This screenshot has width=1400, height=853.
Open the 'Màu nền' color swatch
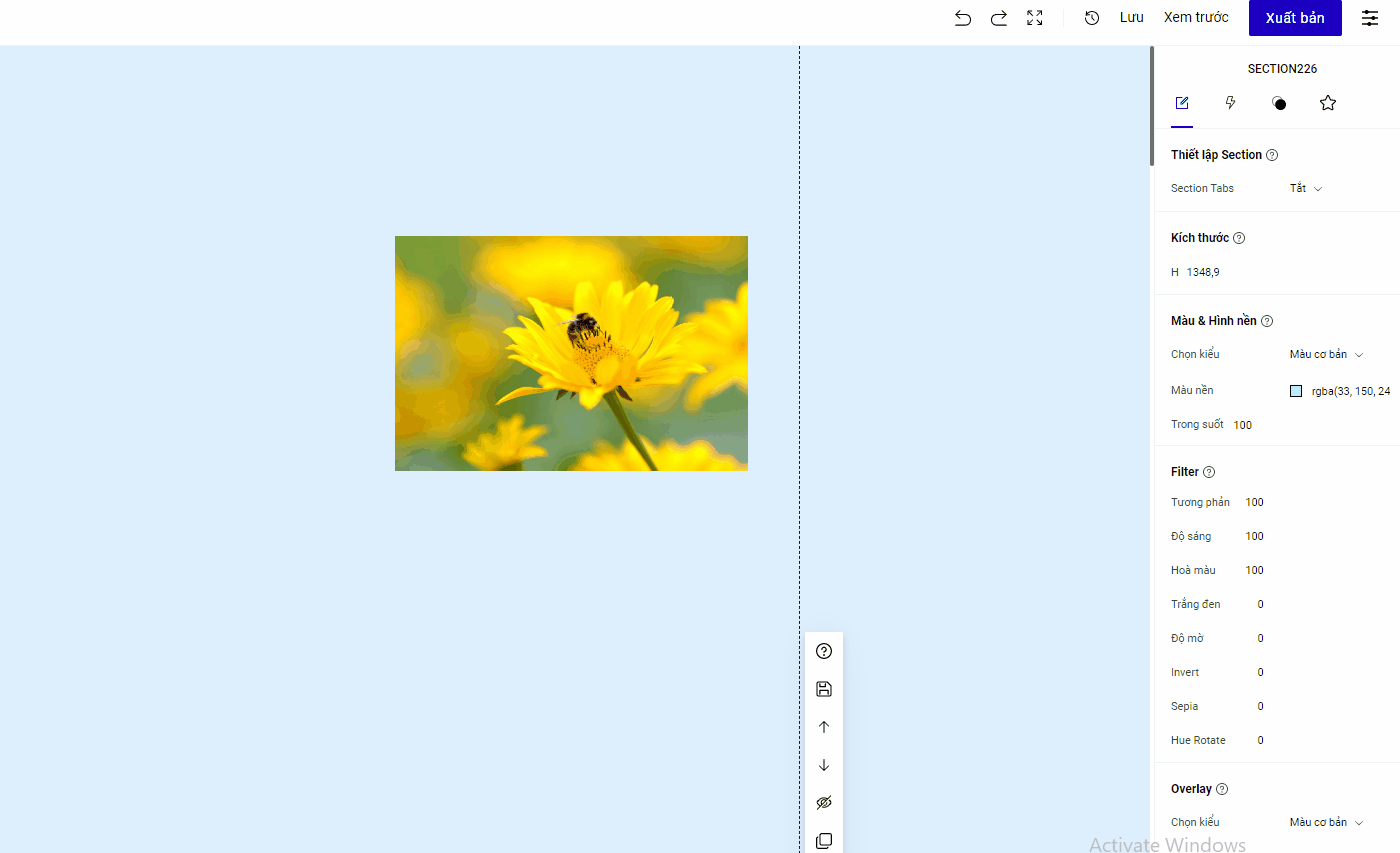pyautogui.click(x=1296, y=391)
